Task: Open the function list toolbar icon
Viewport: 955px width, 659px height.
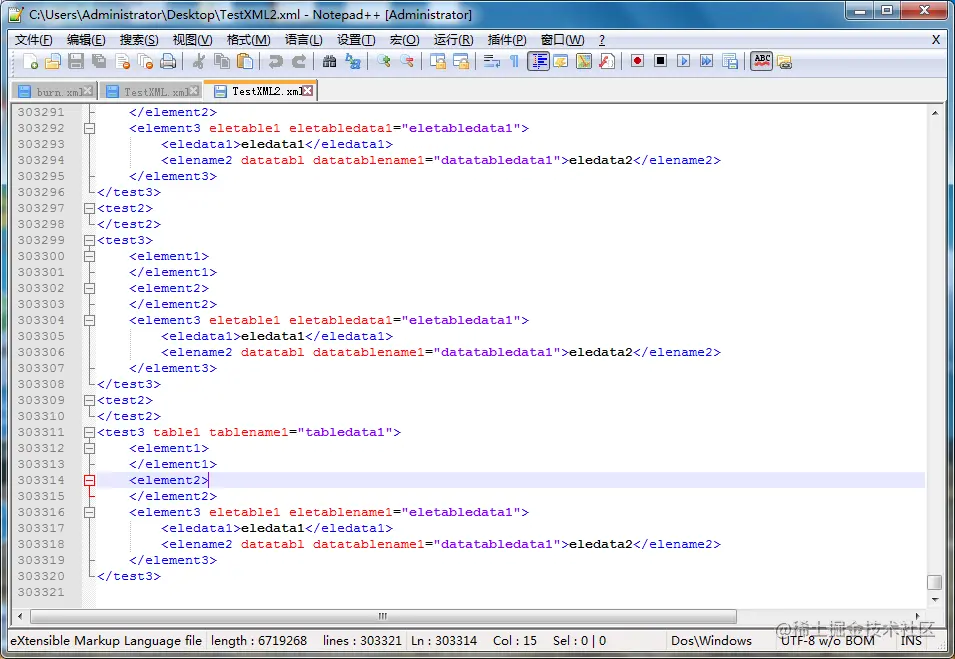Action: click(607, 62)
